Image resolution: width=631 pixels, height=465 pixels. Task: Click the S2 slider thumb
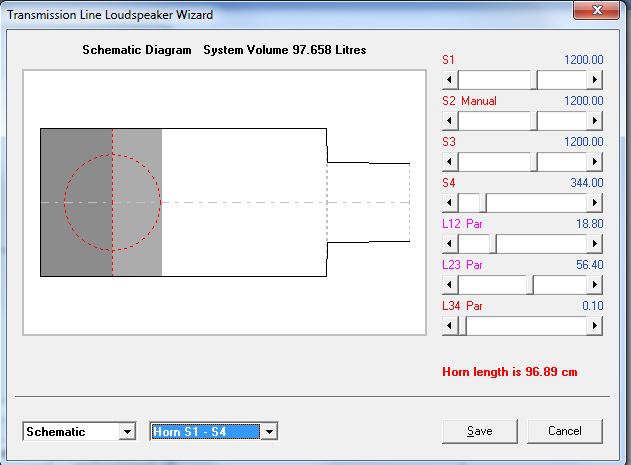coord(534,121)
